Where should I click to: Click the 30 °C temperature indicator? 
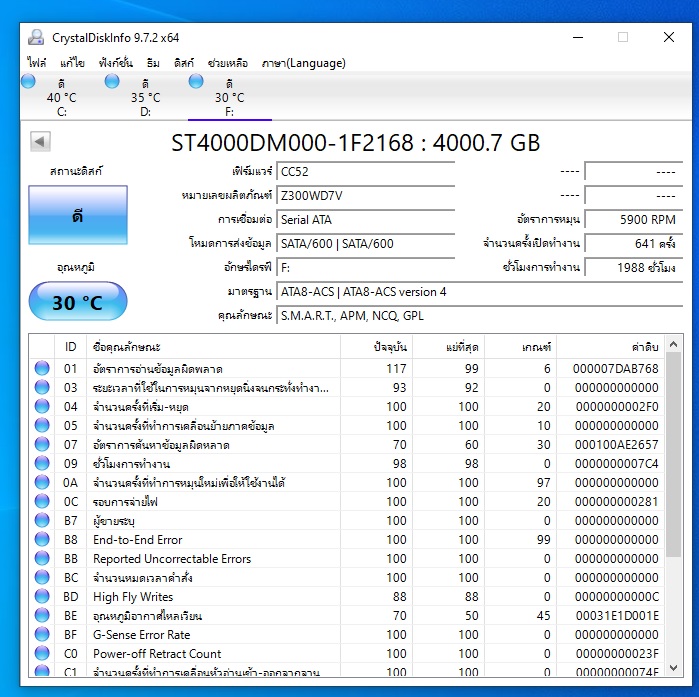[x=78, y=301]
